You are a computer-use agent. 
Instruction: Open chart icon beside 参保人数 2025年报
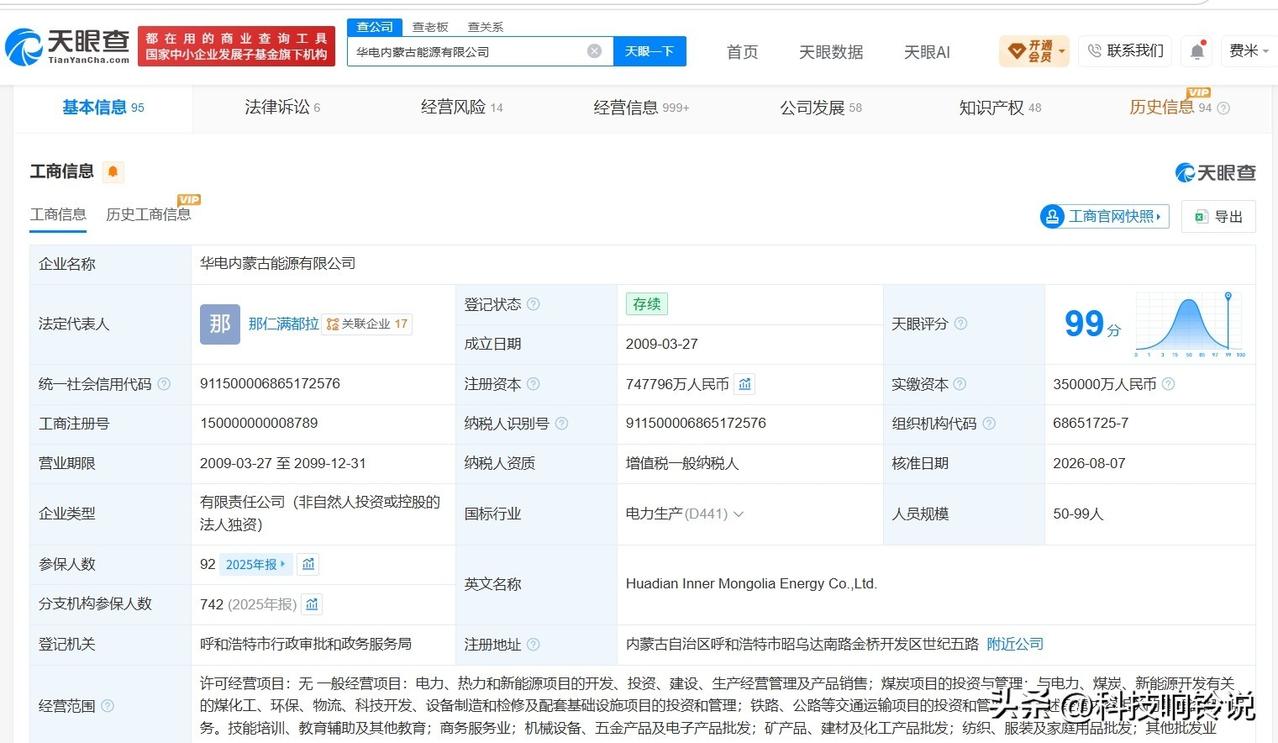pyautogui.click(x=308, y=564)
